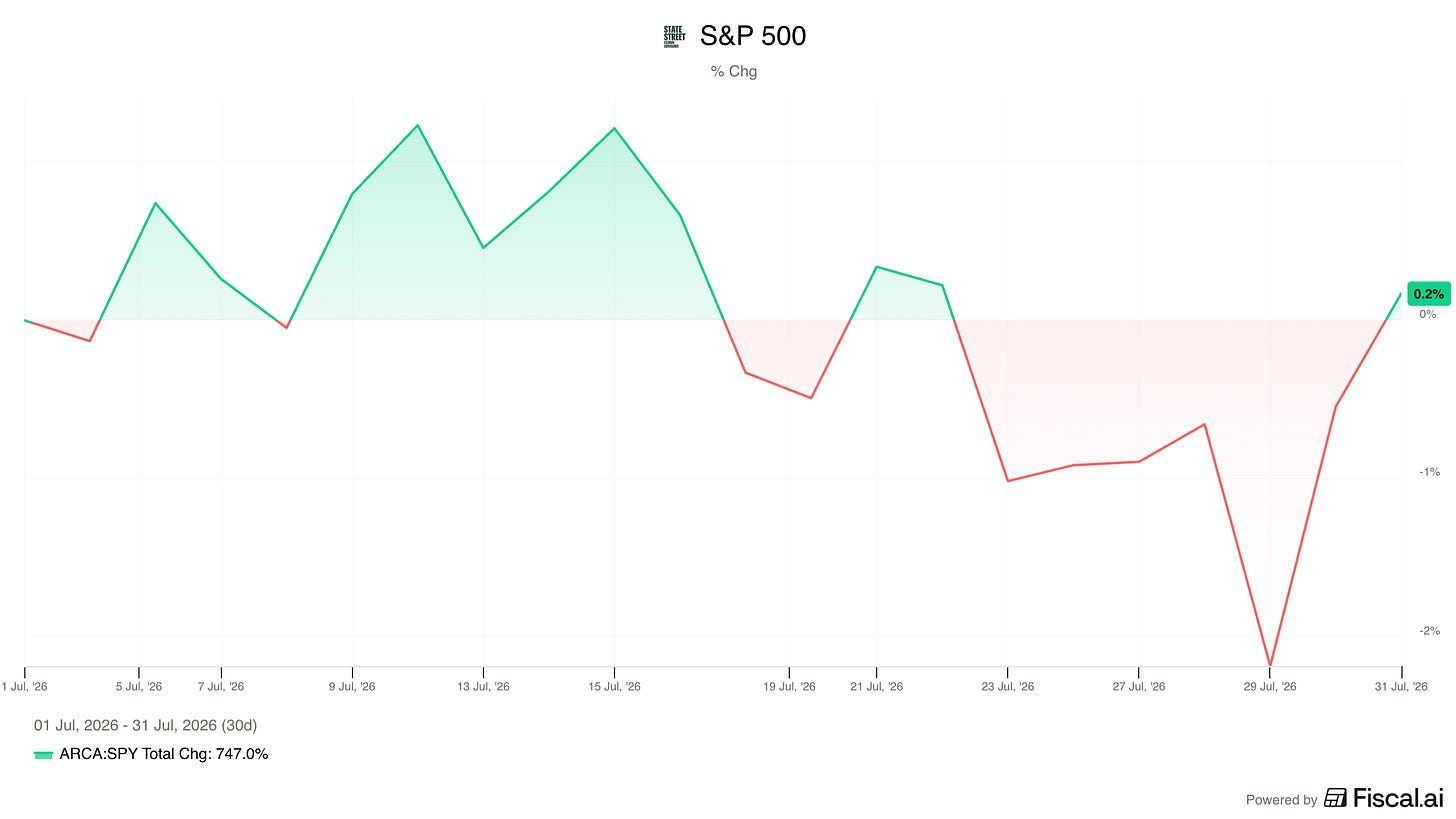This screenshot has width=1456, height=819.
Task: Click the Fiscal.ai logo icon
Action: [x=1335, y=798]
